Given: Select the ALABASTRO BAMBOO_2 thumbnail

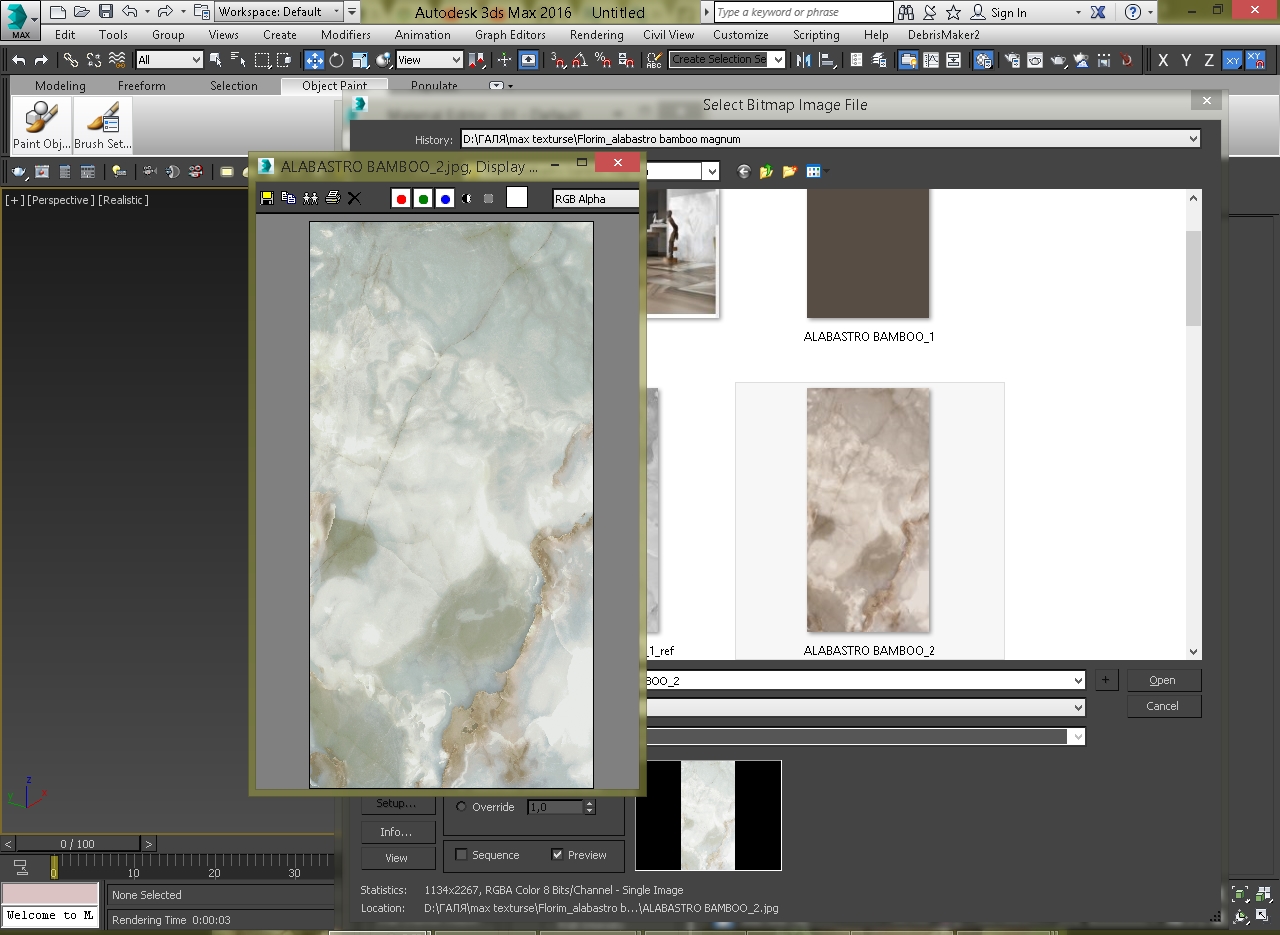Looking at the screenshot, I should click(x=868, y=508).
